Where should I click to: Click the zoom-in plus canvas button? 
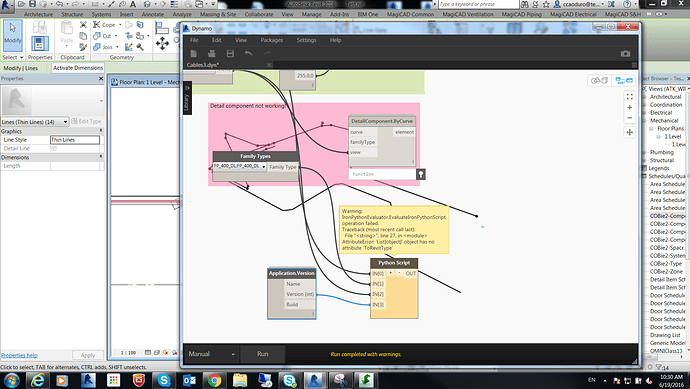pyautogui.click(x=630, y=107)
